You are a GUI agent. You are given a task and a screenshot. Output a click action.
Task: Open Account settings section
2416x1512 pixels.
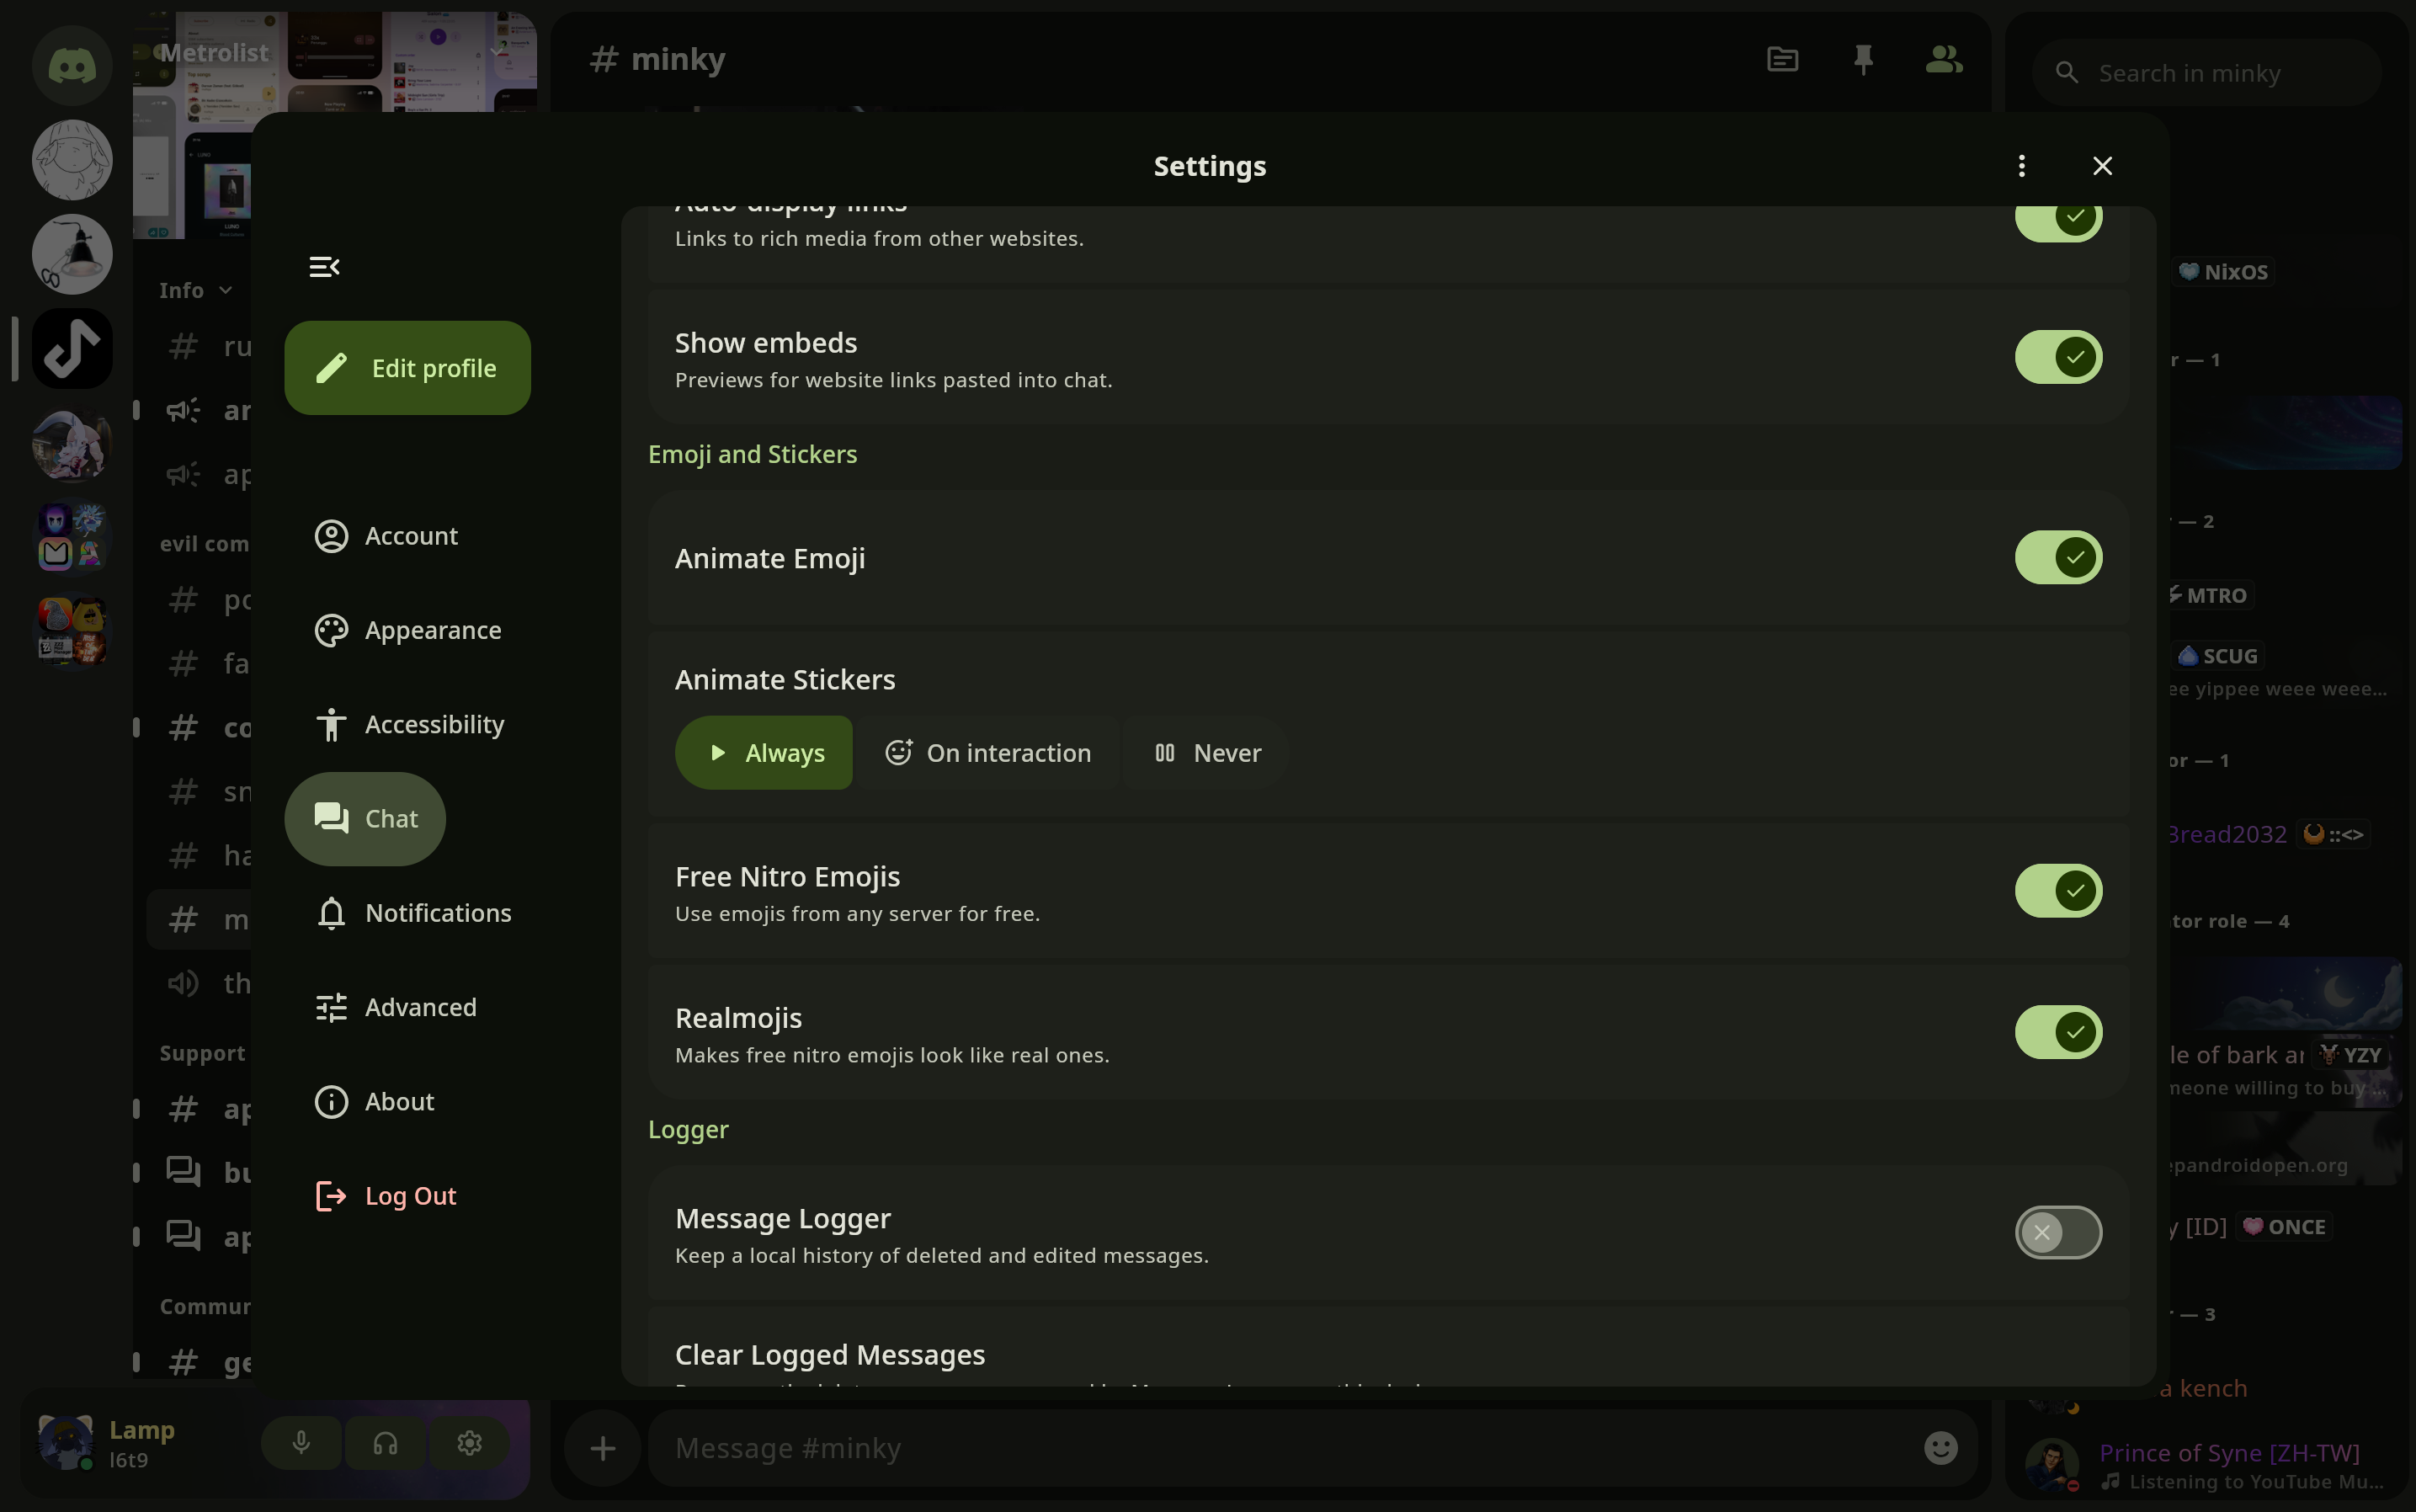(x=386, y=536)
